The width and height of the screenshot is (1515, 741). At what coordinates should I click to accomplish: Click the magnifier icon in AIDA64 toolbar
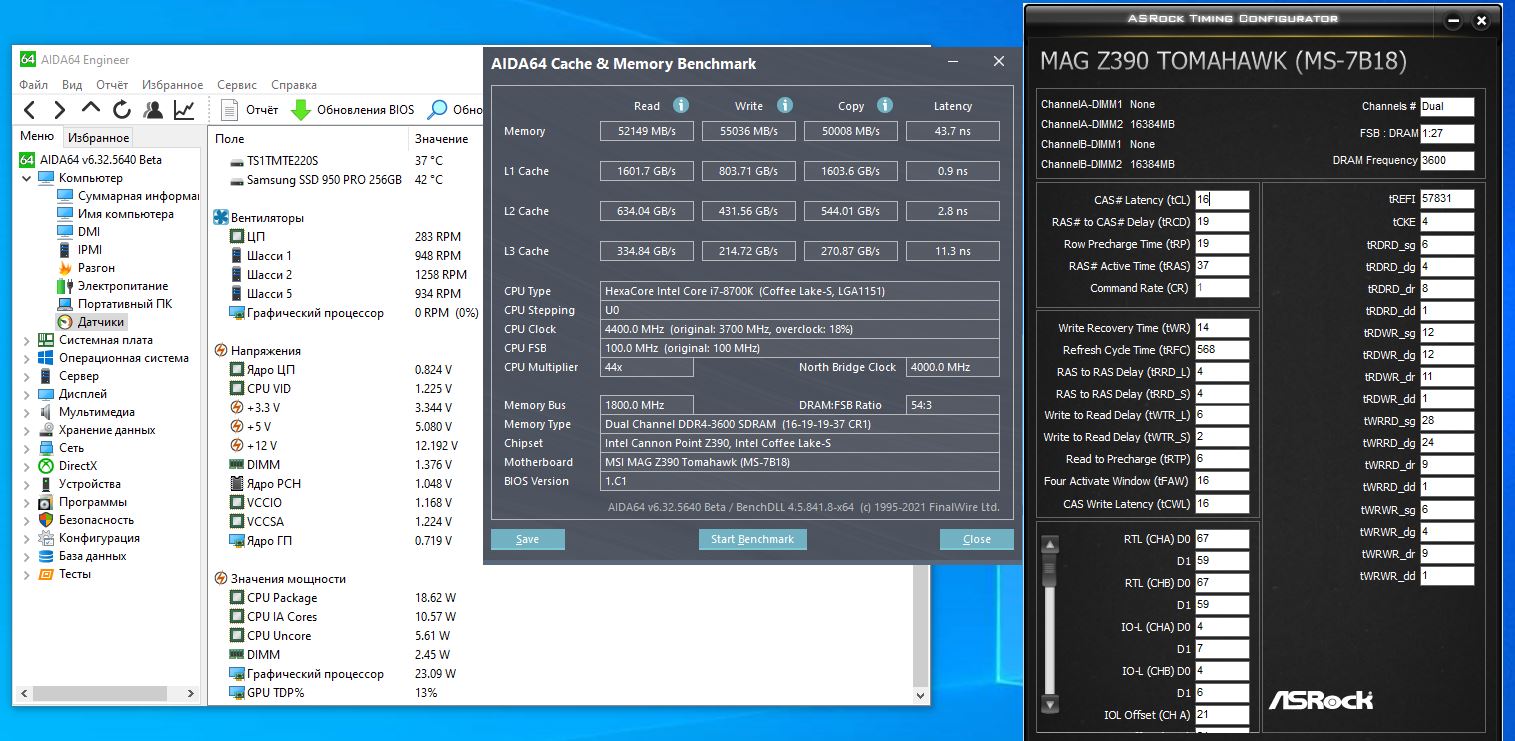[x=438, y=109]
